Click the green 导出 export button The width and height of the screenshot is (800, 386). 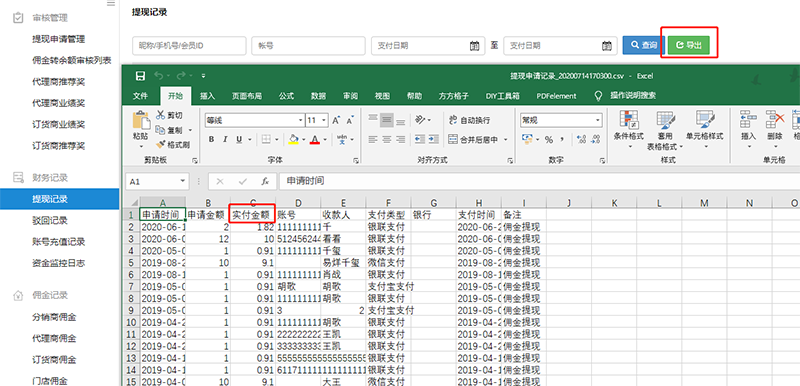pos(689,45)
